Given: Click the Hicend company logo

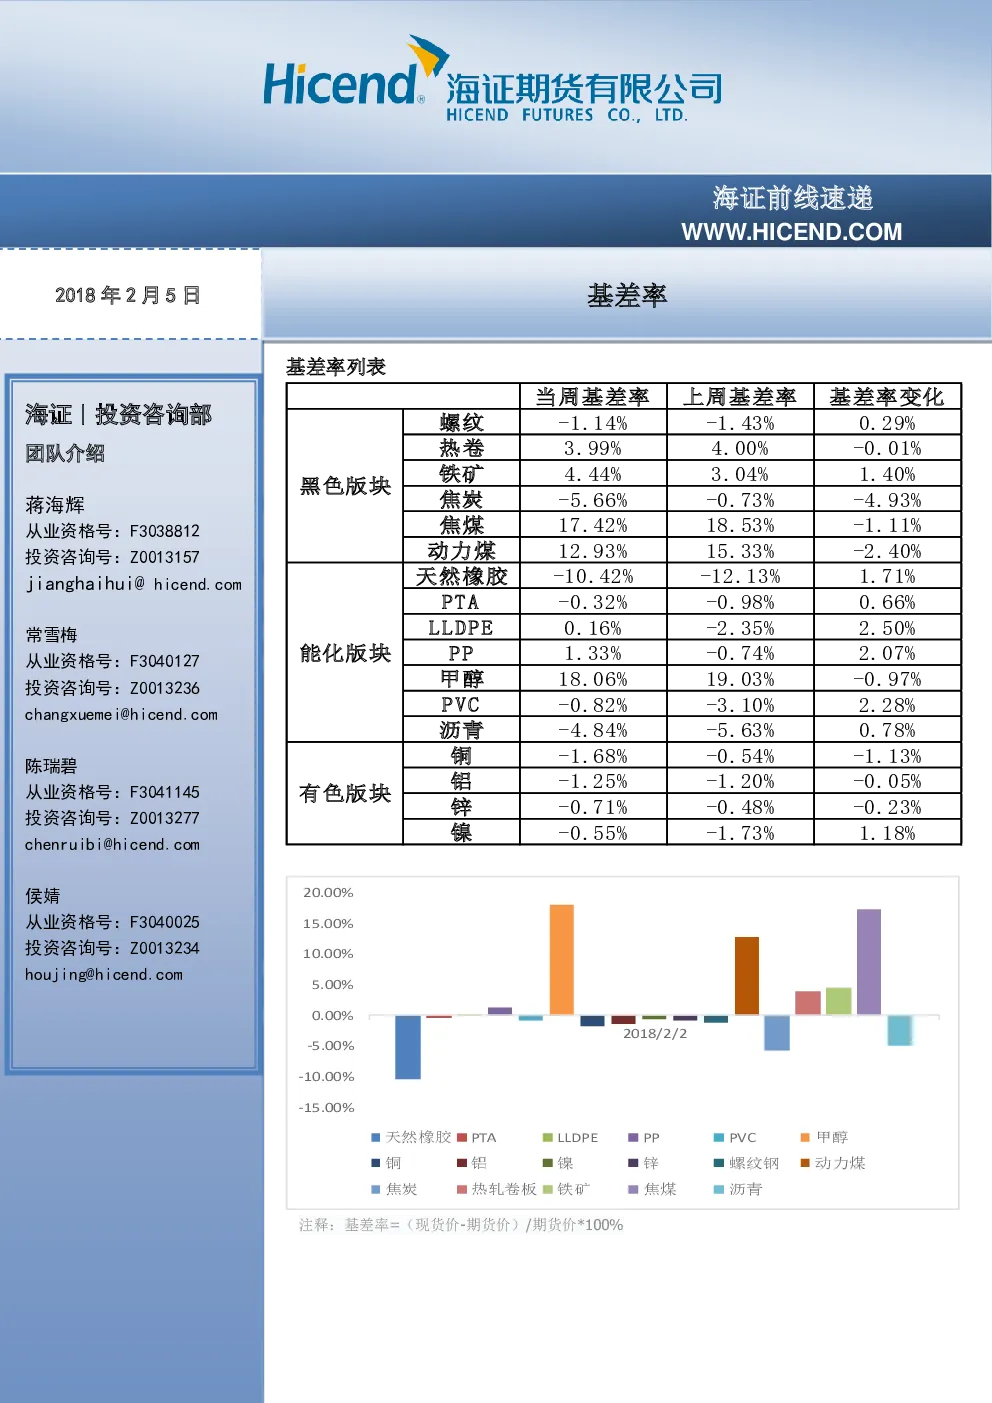Looking at the screenshot, I should (491, 79).
